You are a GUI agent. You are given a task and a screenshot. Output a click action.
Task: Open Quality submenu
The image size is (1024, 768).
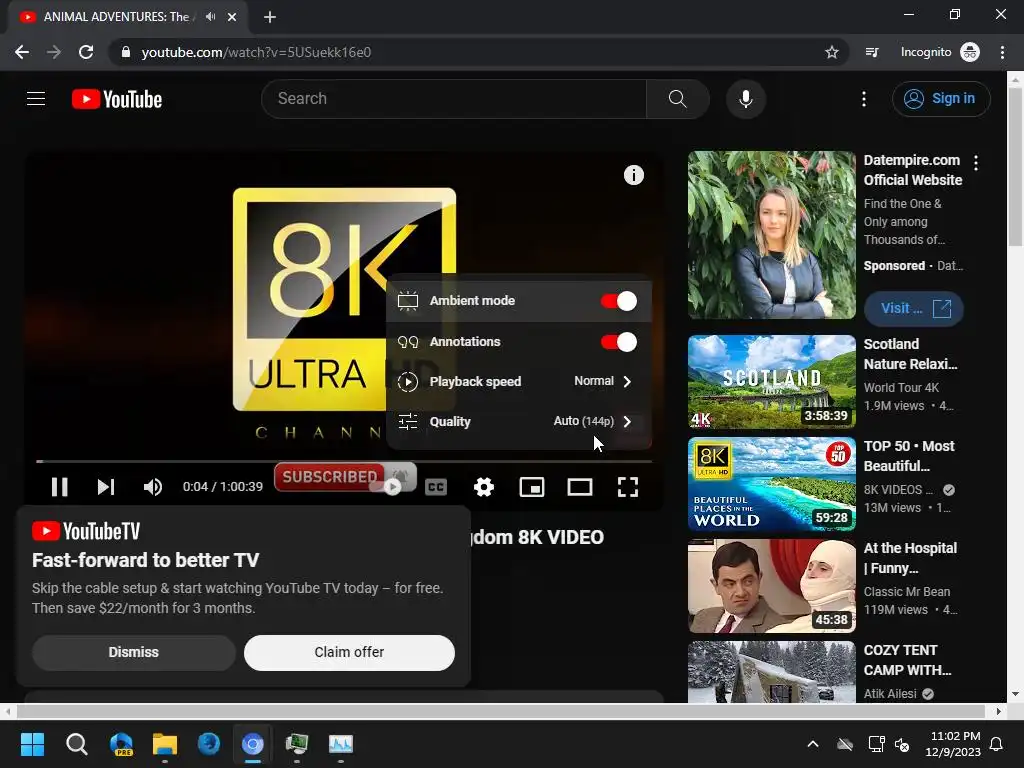[x=519, y=421]
